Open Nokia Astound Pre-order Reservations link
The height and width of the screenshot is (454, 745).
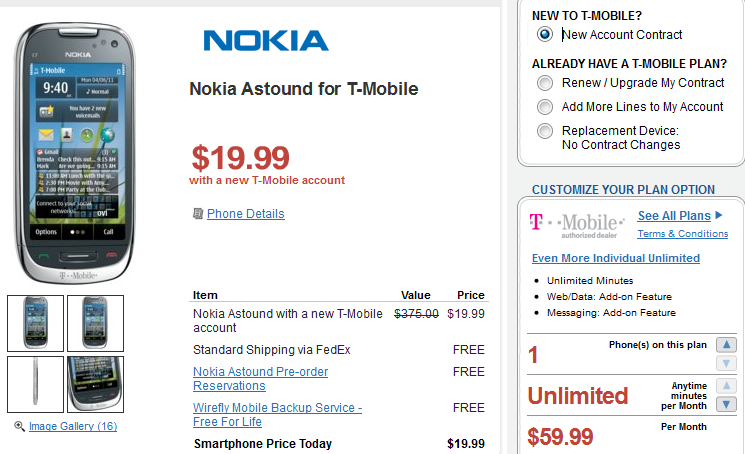pyautogui.click(x=260, y=379)
